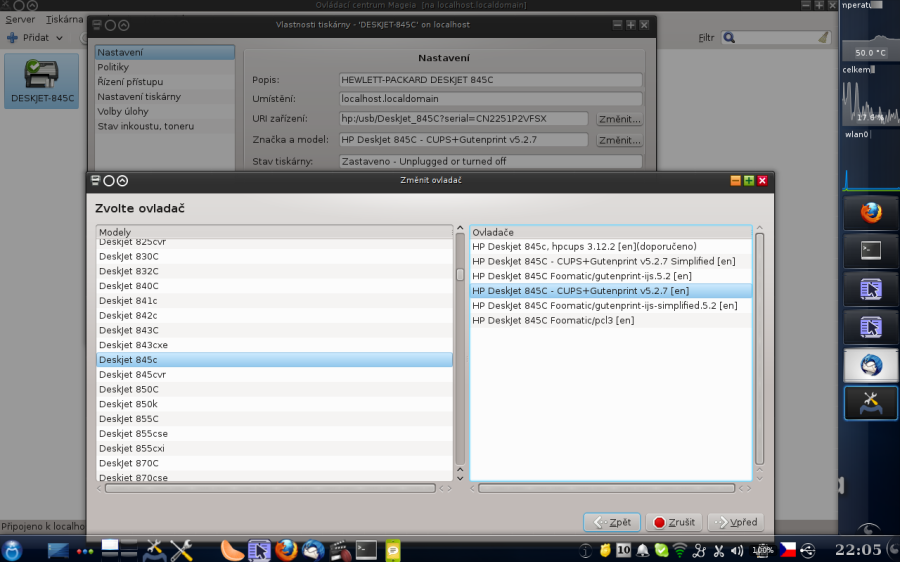Viewport: 900px width, 562px height.
Task: Click the green chat phone icon in taskbar
Action: (393, 550)
